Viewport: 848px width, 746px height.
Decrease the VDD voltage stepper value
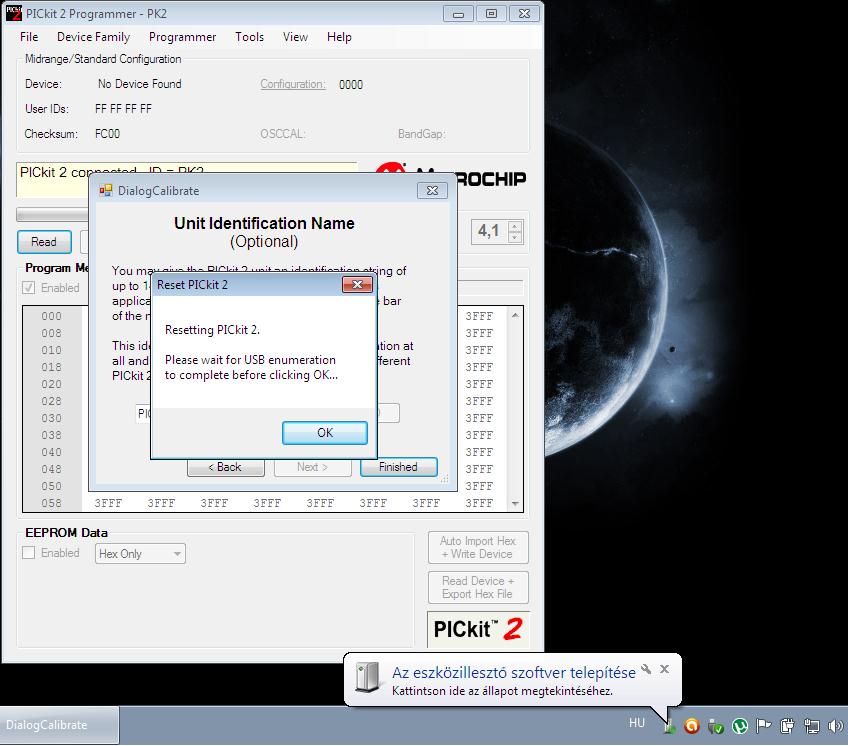coord(515,237)
